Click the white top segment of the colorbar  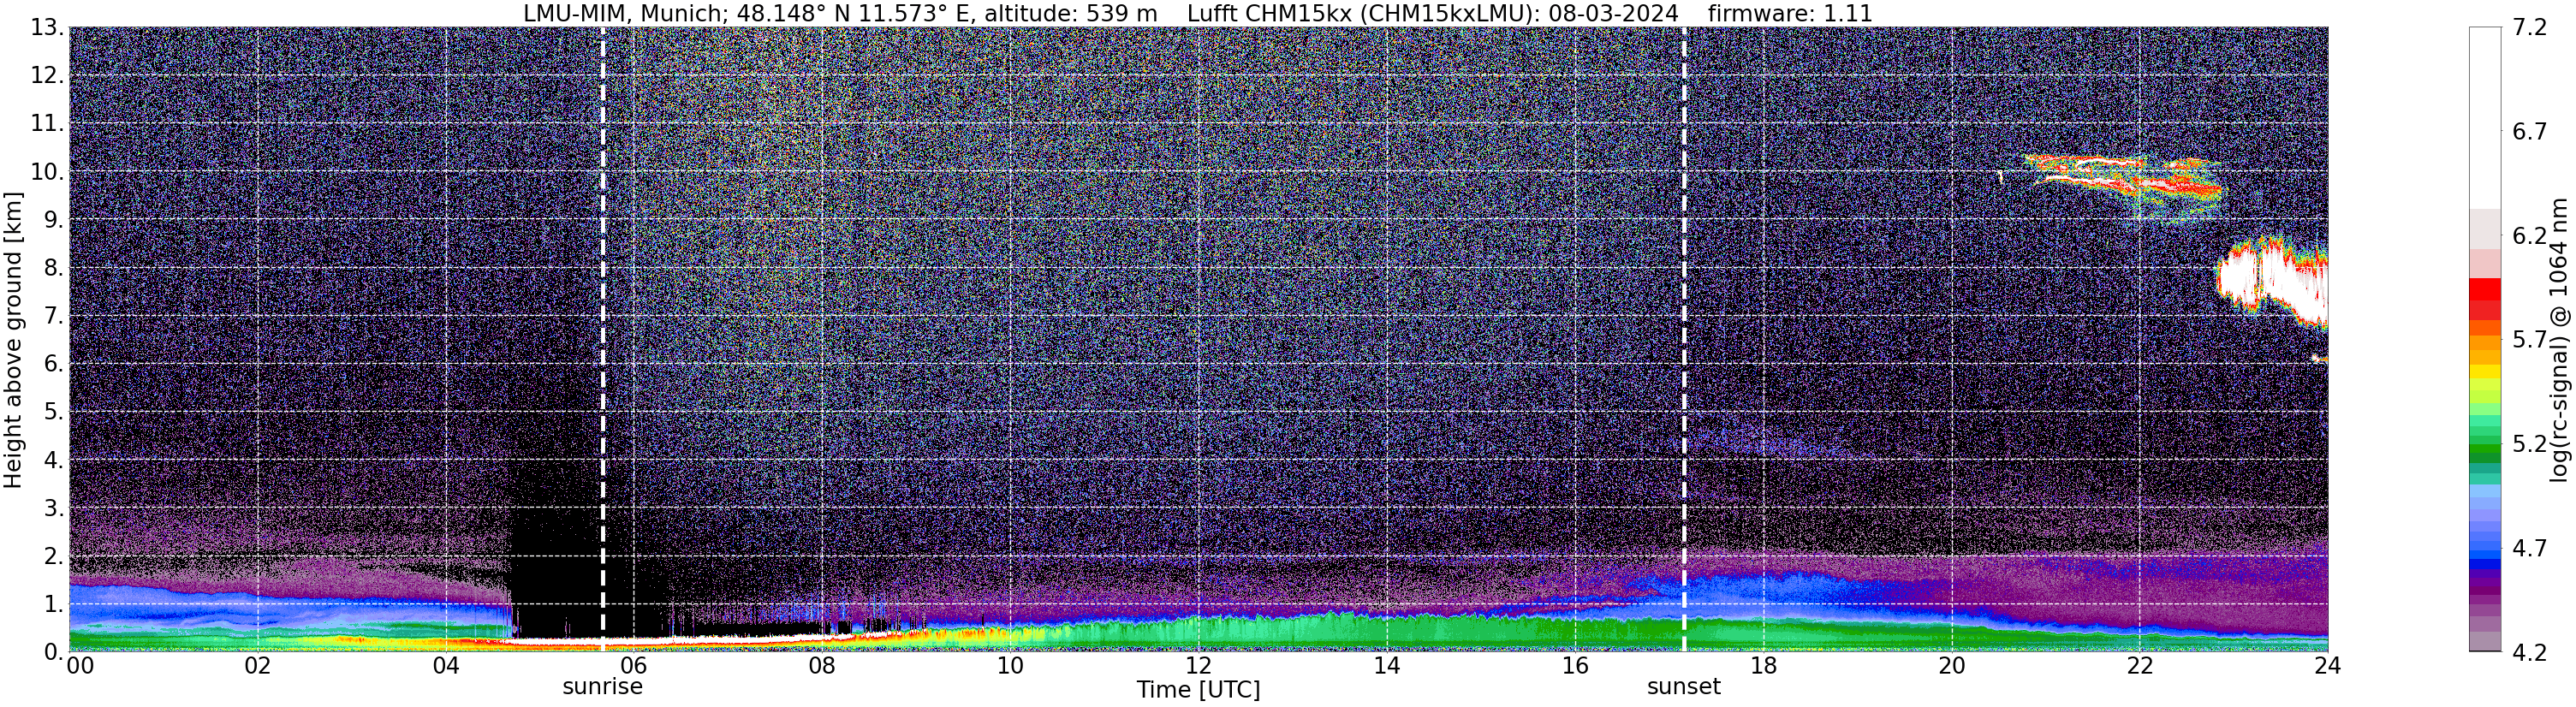[x=2485, y=118]
